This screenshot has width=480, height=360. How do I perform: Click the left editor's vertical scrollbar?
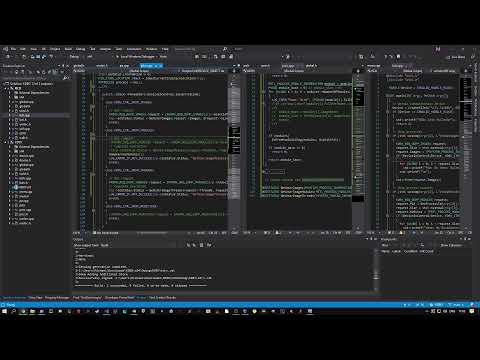(x=234, y=152)
